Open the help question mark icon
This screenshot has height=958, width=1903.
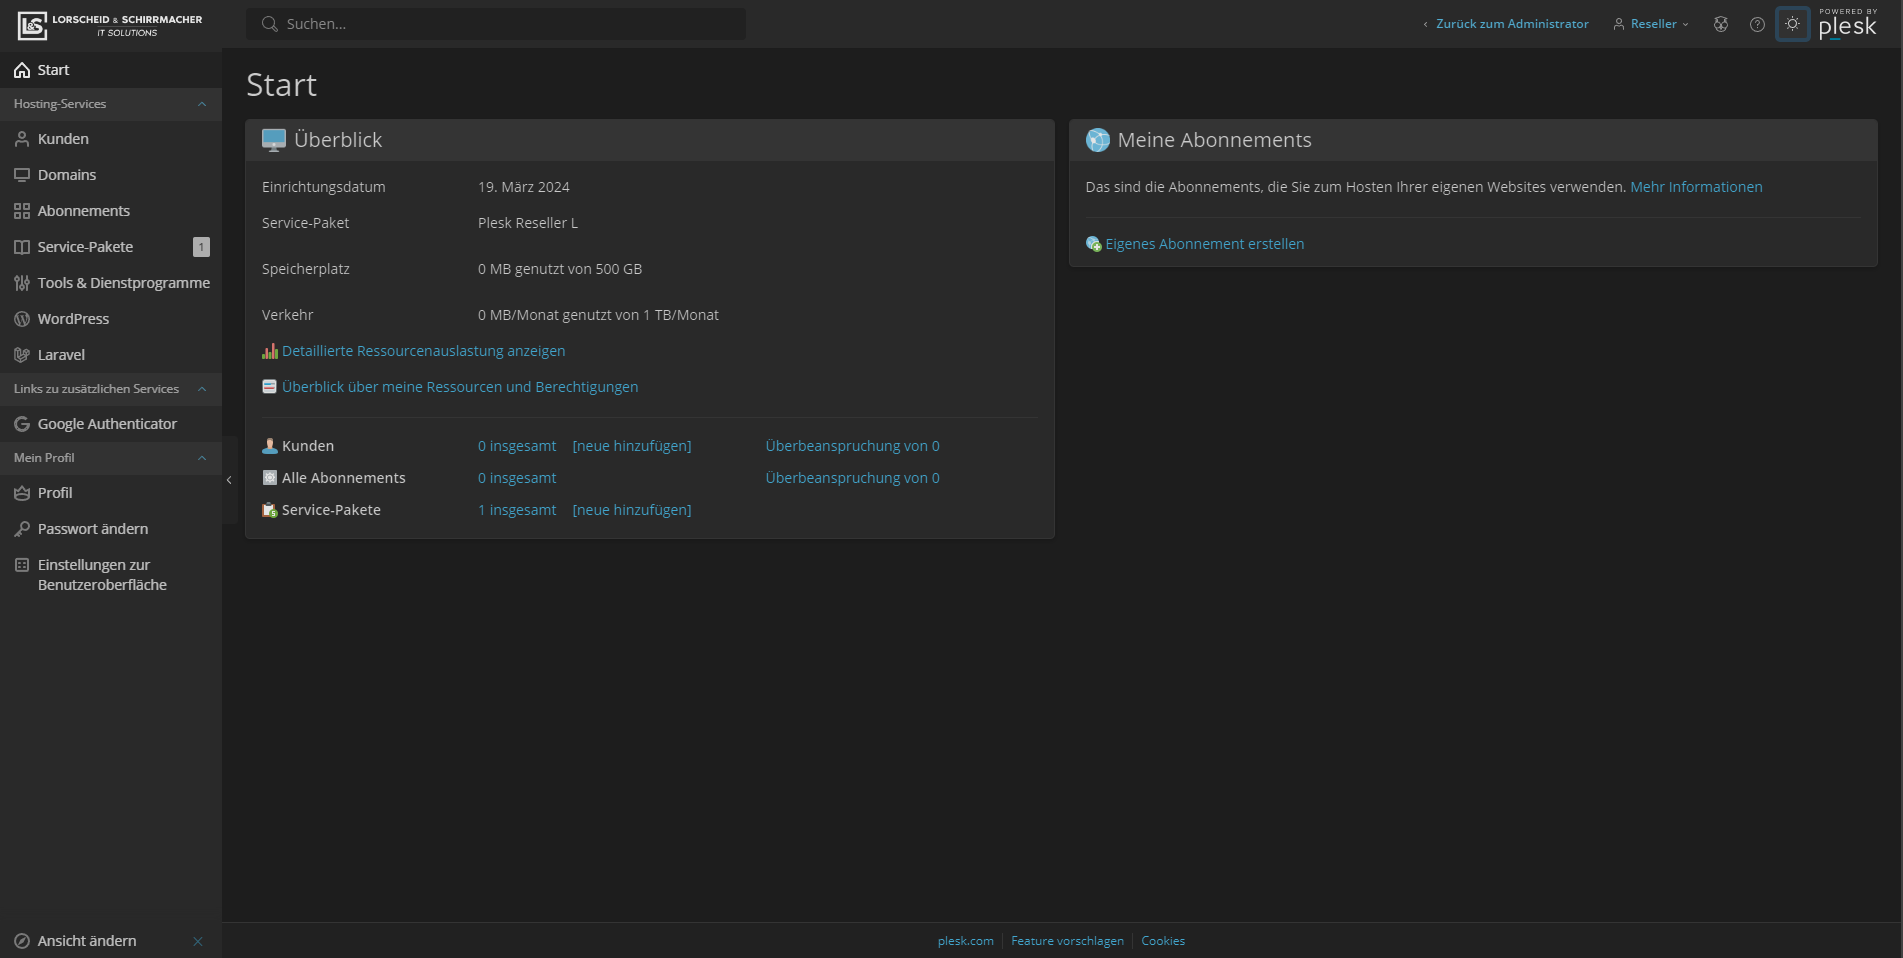1757,24
